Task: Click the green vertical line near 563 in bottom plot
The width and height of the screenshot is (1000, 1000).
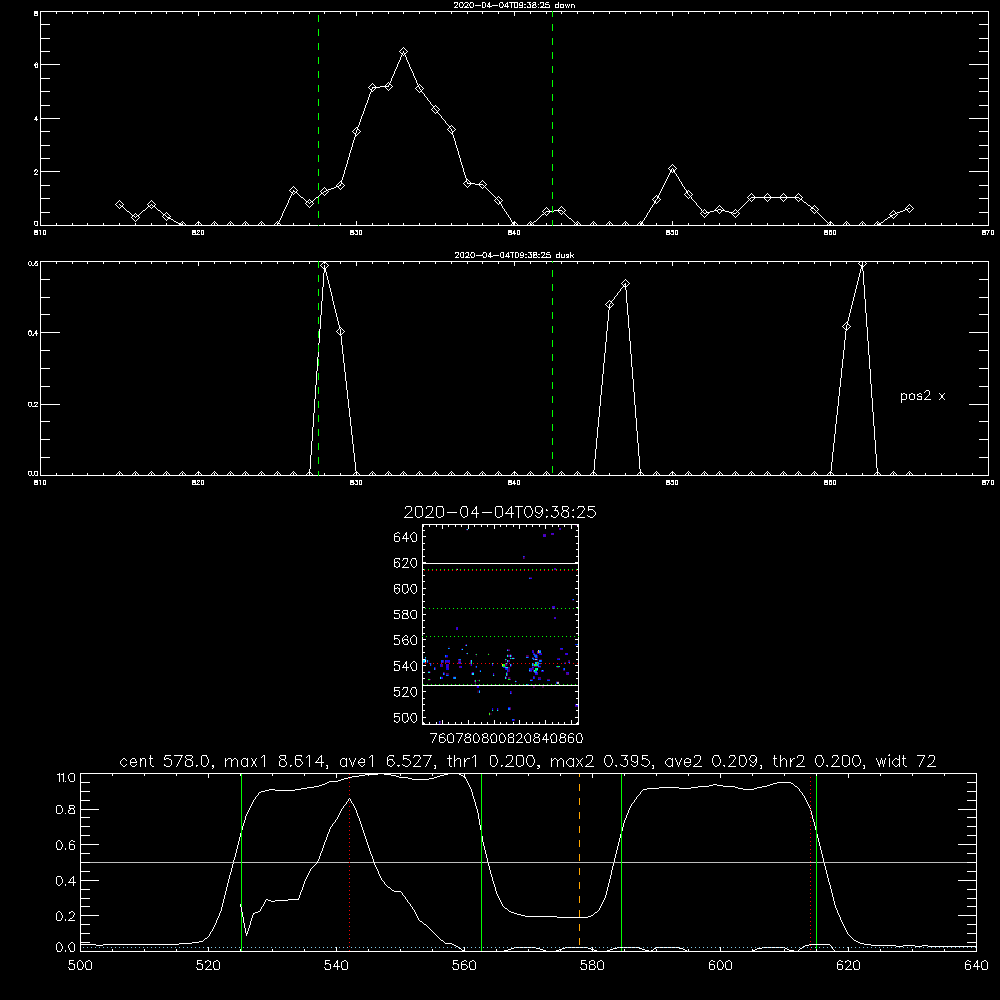Action: [x=482, y=861]
